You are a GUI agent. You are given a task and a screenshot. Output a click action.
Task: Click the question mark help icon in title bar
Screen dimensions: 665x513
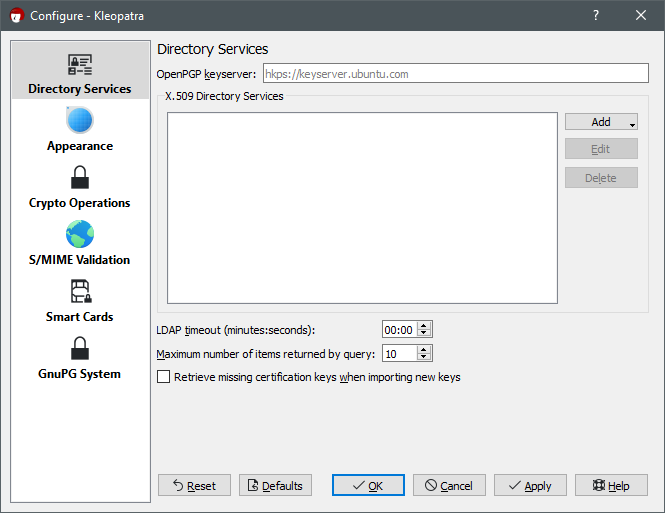coord(596,15)
